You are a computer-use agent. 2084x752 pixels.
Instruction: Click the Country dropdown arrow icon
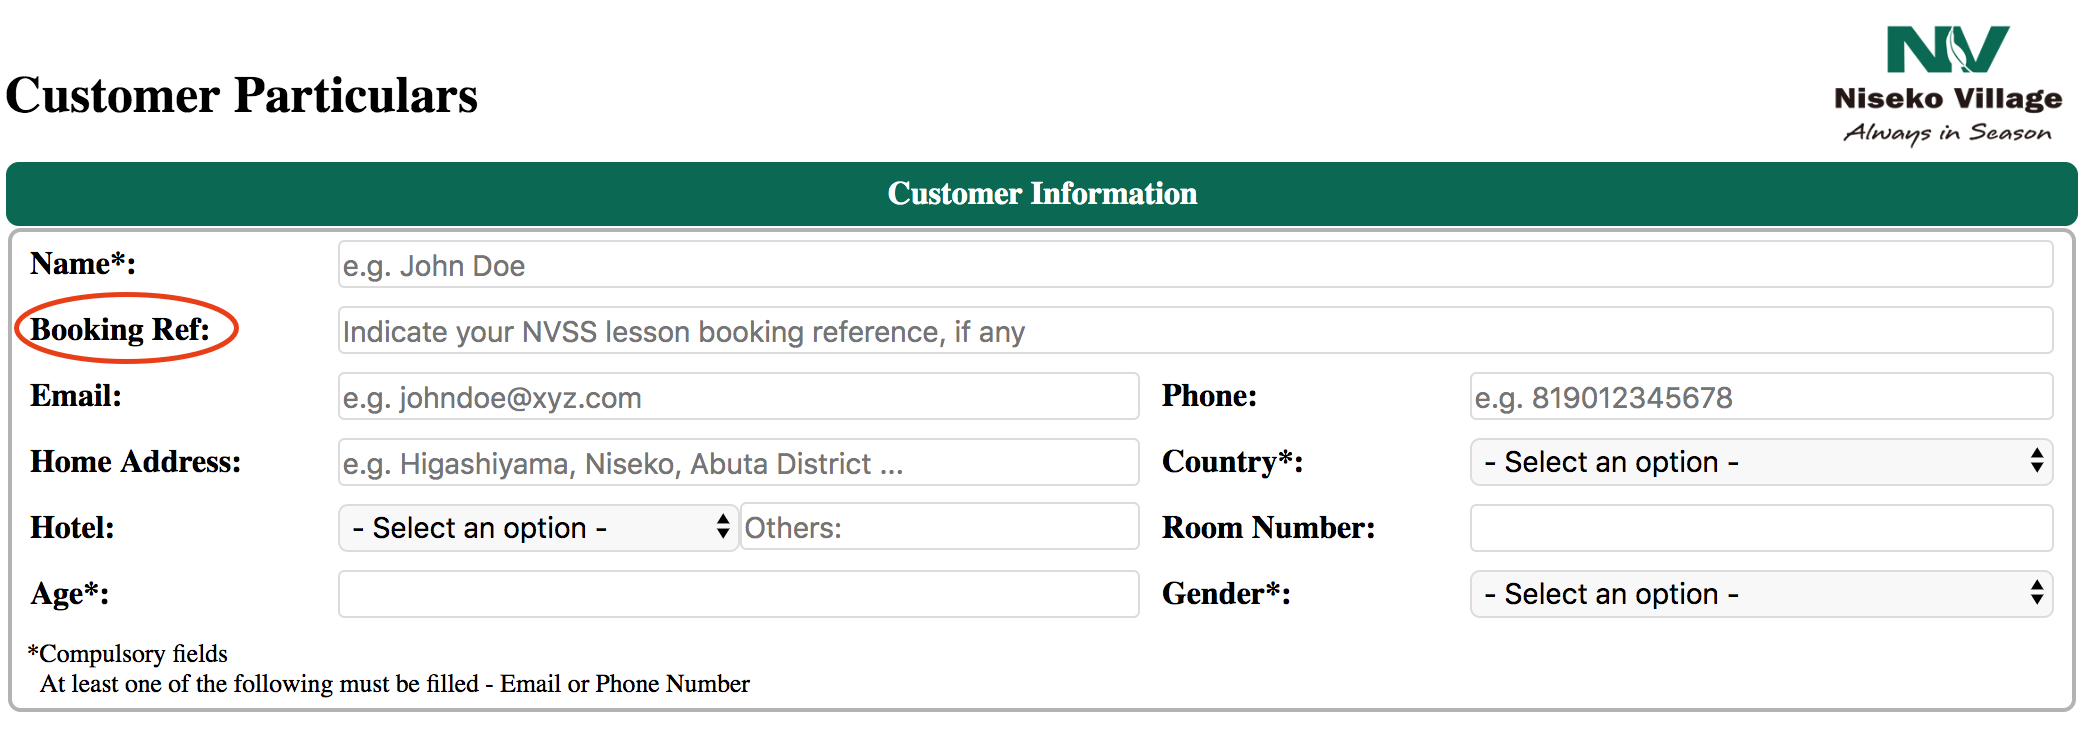tap(2037, 461)
